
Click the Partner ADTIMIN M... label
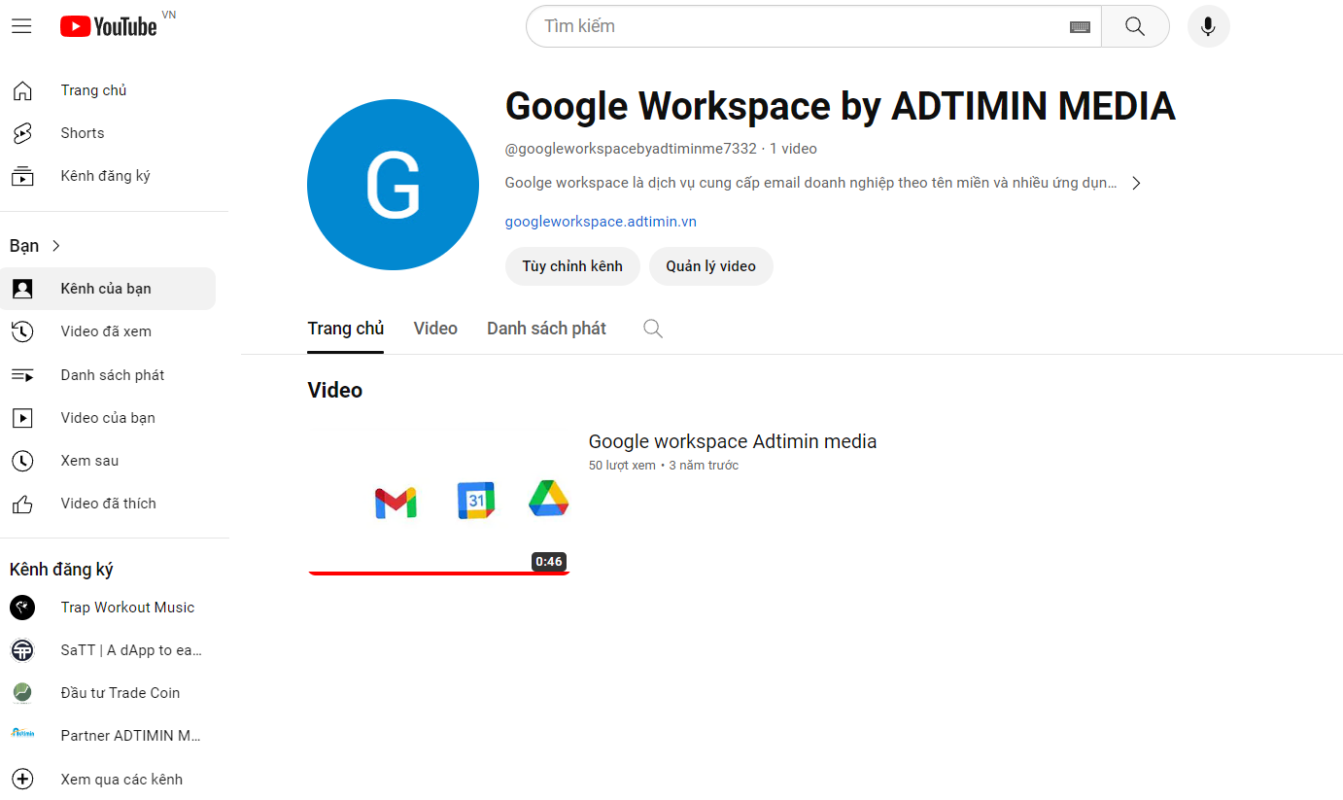coord(131,736)
